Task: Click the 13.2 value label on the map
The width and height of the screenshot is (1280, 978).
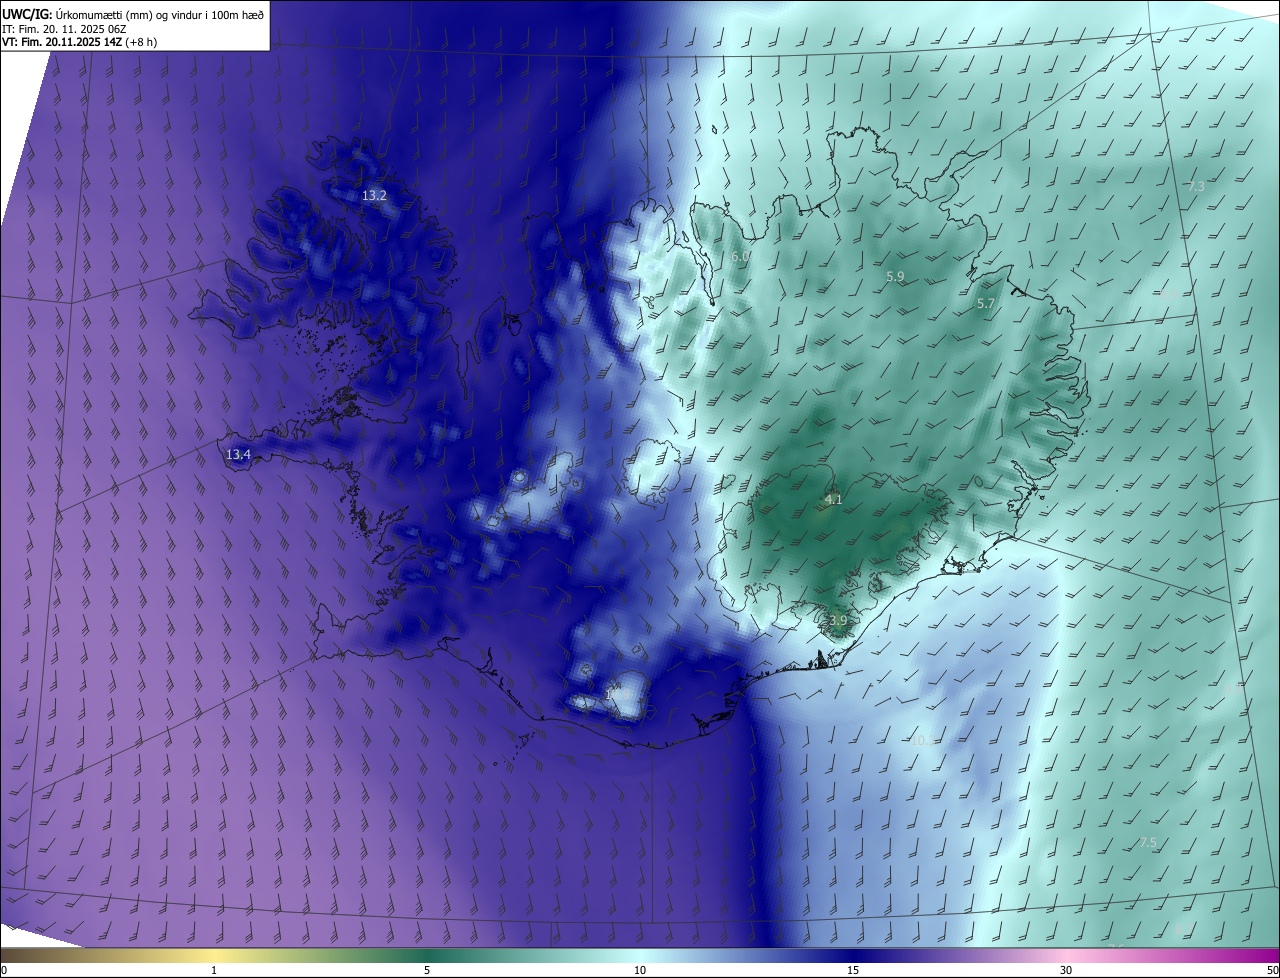Action: [x=374, y=196]
